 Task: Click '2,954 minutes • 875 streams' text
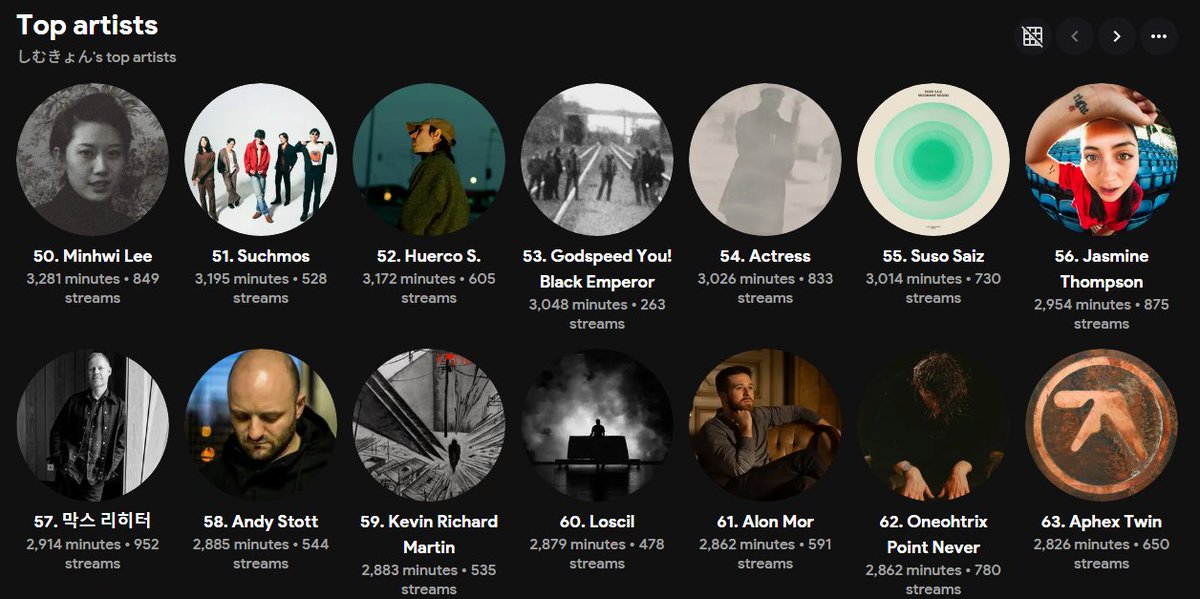click(x=1101, y=314)
